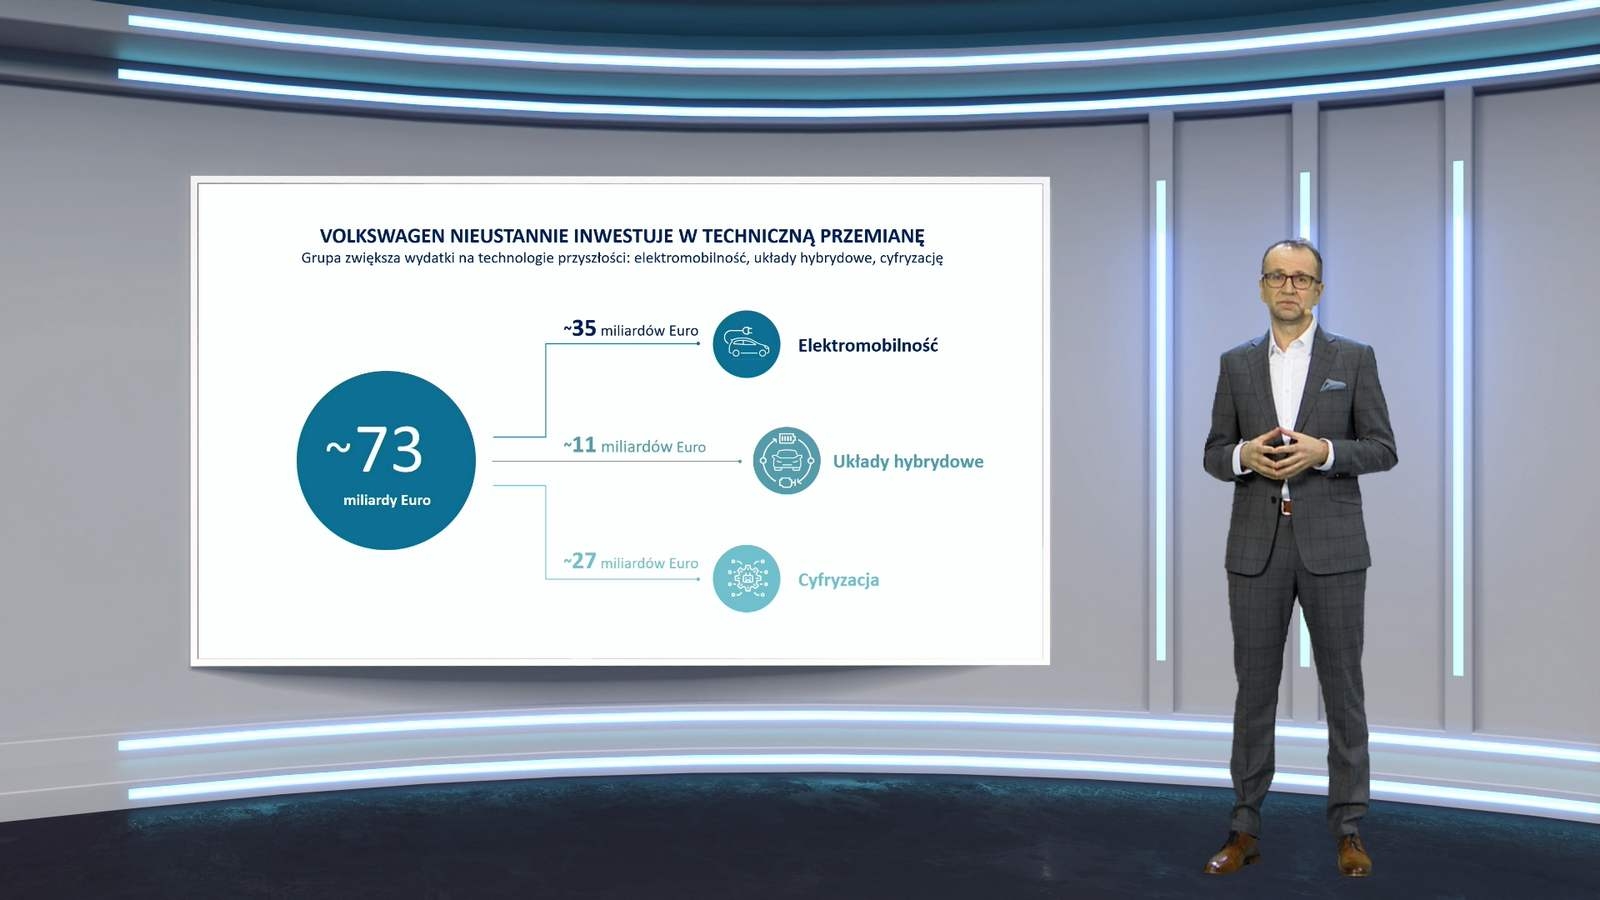Click the presenter in the gray suit
Viewport: 1600px width, 900px height.
click(1298, 556)
